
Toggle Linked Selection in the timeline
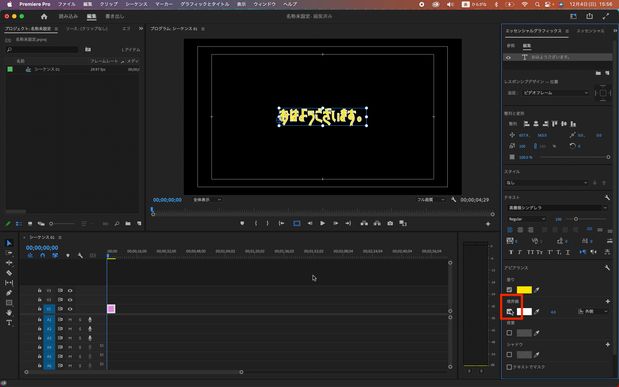point(55,255)
